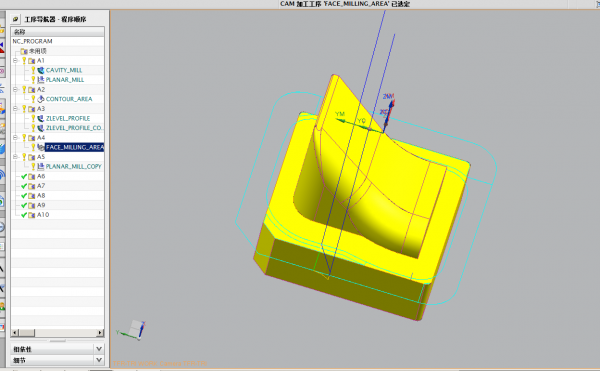Collapse the A4 program group
600x371 pixels.
(15, 137)
